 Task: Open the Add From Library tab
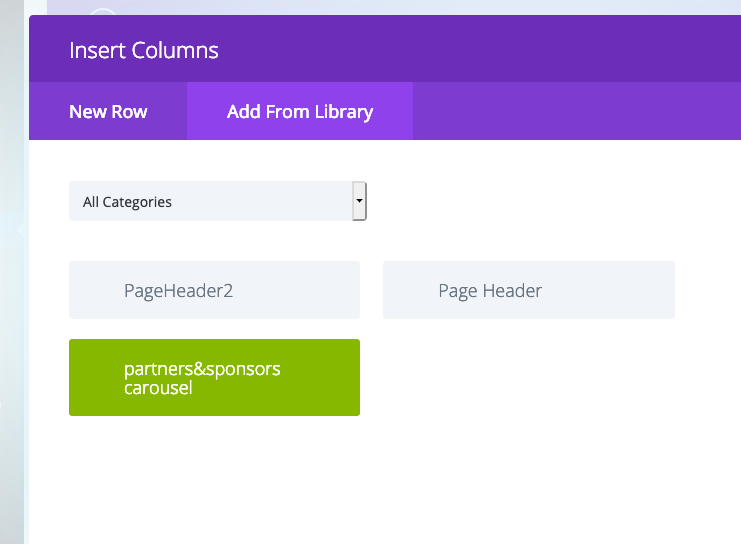coord(300,112)
